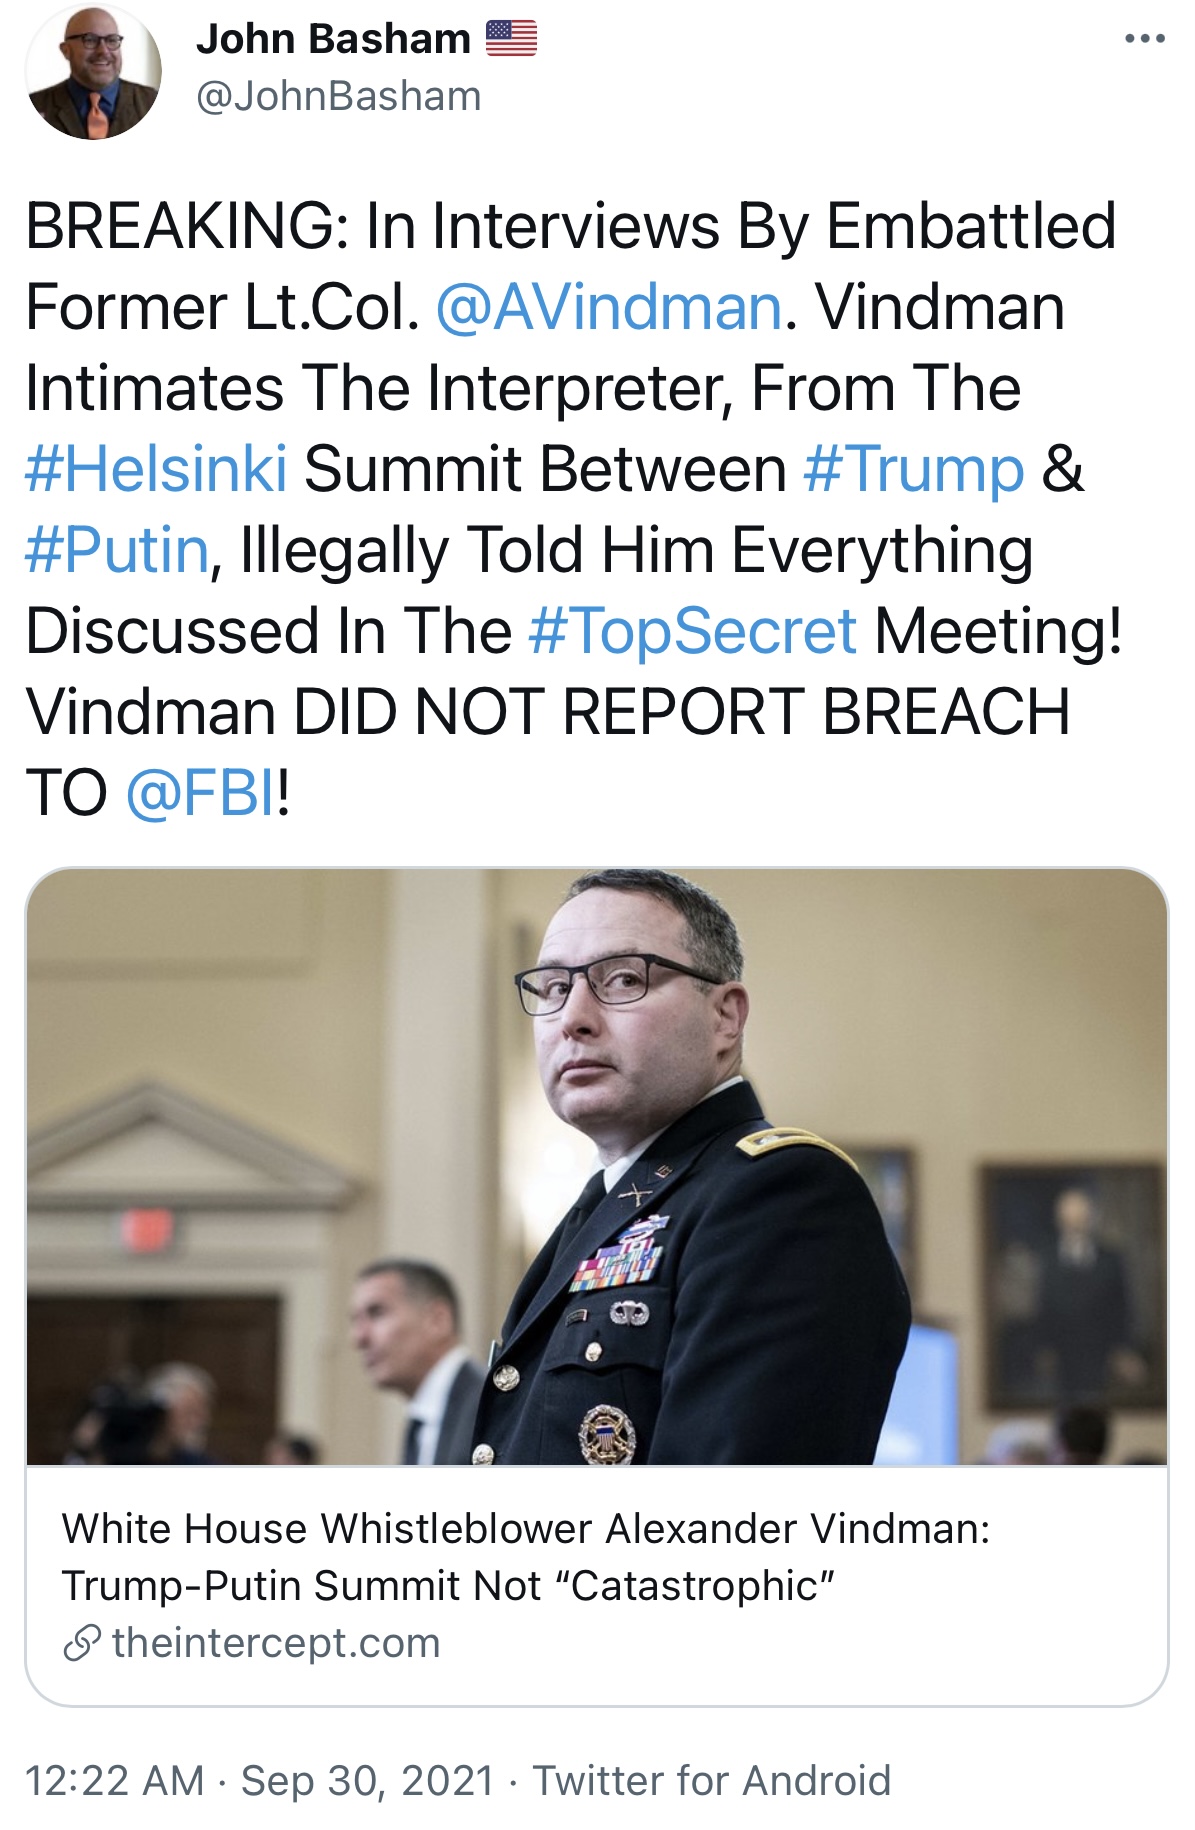Open the #Helsinki hashtag

coord(156,469)
